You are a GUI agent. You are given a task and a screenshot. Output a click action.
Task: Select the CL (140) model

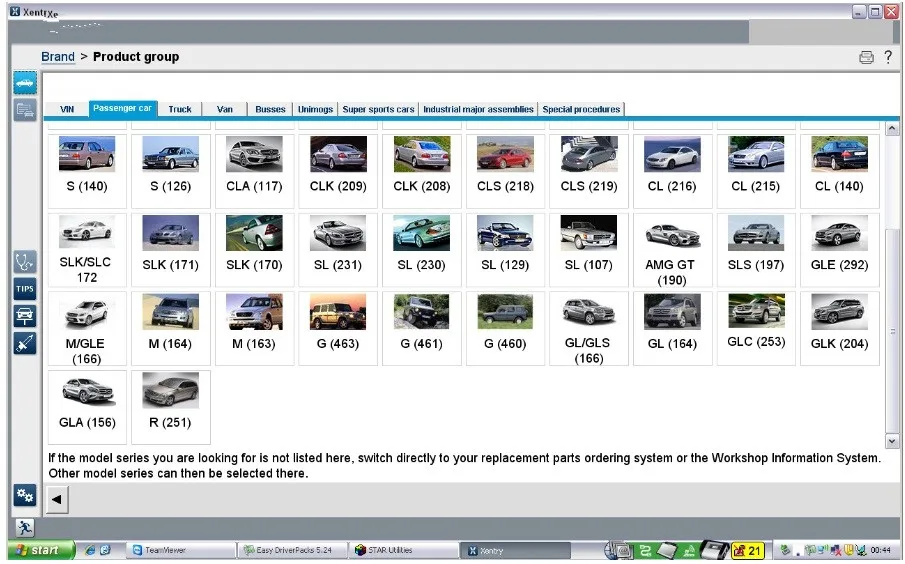click(x=840, y=171)
